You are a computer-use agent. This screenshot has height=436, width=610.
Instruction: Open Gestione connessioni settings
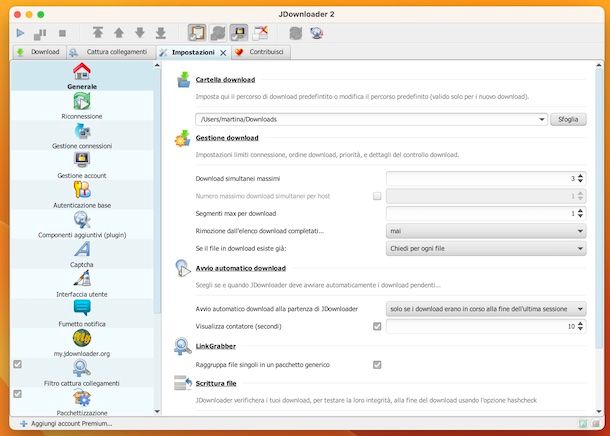[x=82, y=135]
